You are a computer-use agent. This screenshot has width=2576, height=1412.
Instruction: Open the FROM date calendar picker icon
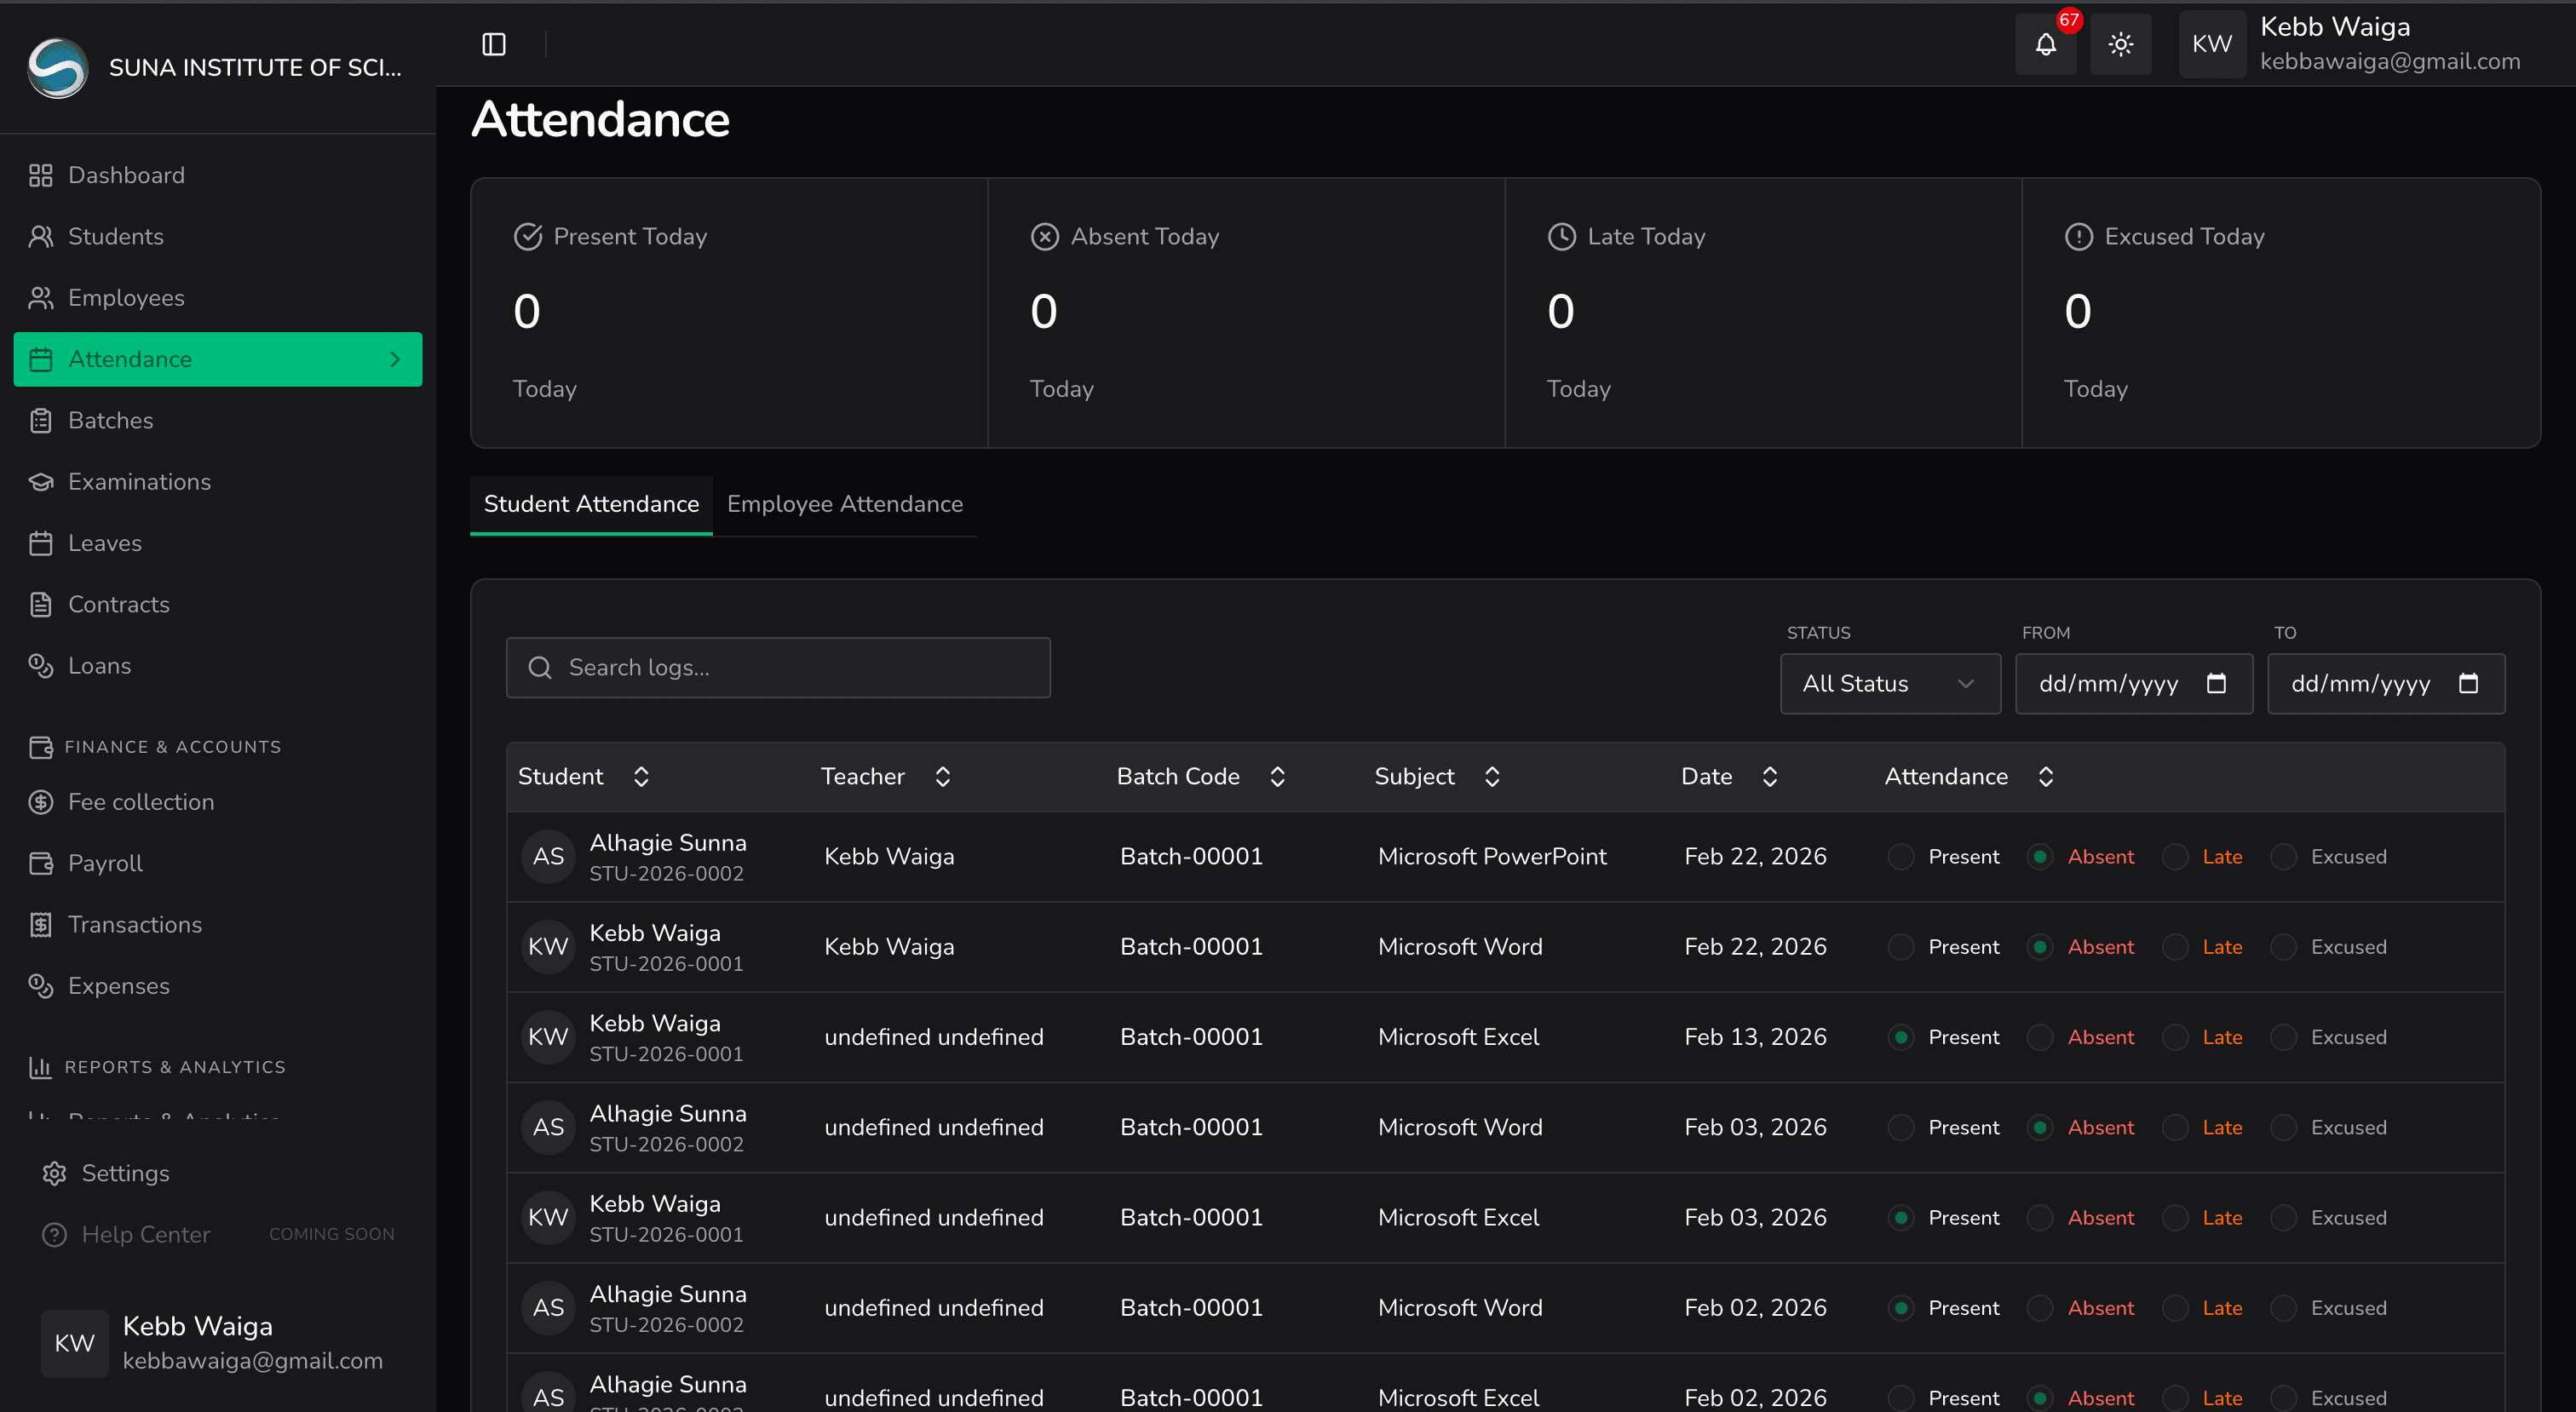click(2216, 683)
